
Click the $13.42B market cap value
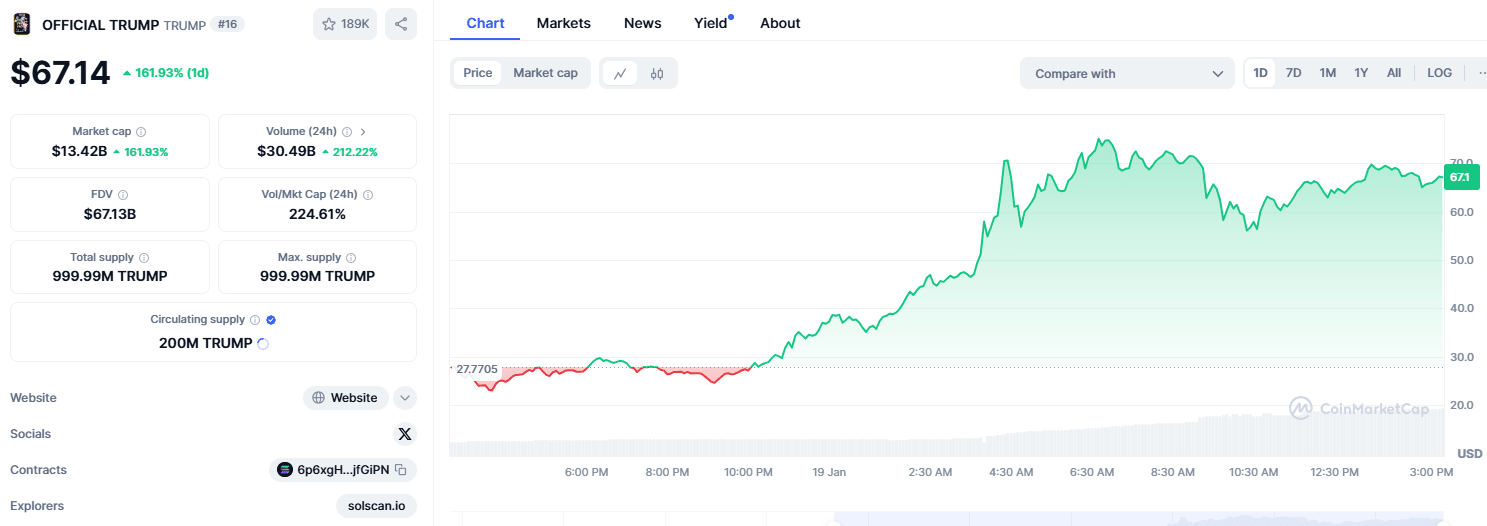pyautogui.click(x=79, y=152)
